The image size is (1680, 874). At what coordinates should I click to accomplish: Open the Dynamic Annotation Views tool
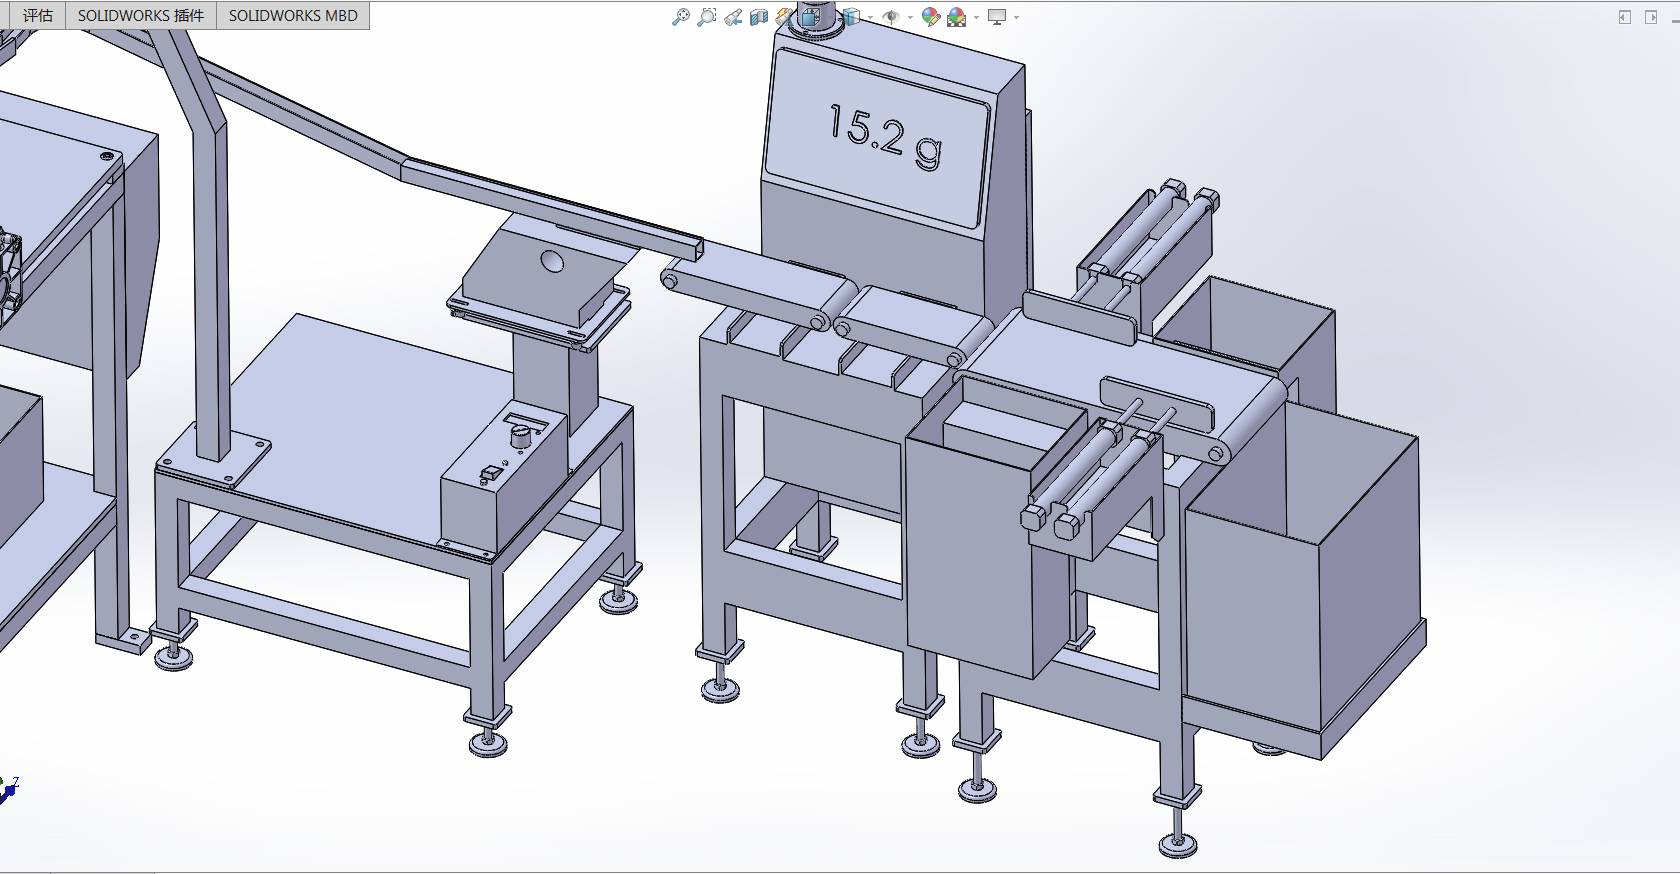click(x=784, y=17)
